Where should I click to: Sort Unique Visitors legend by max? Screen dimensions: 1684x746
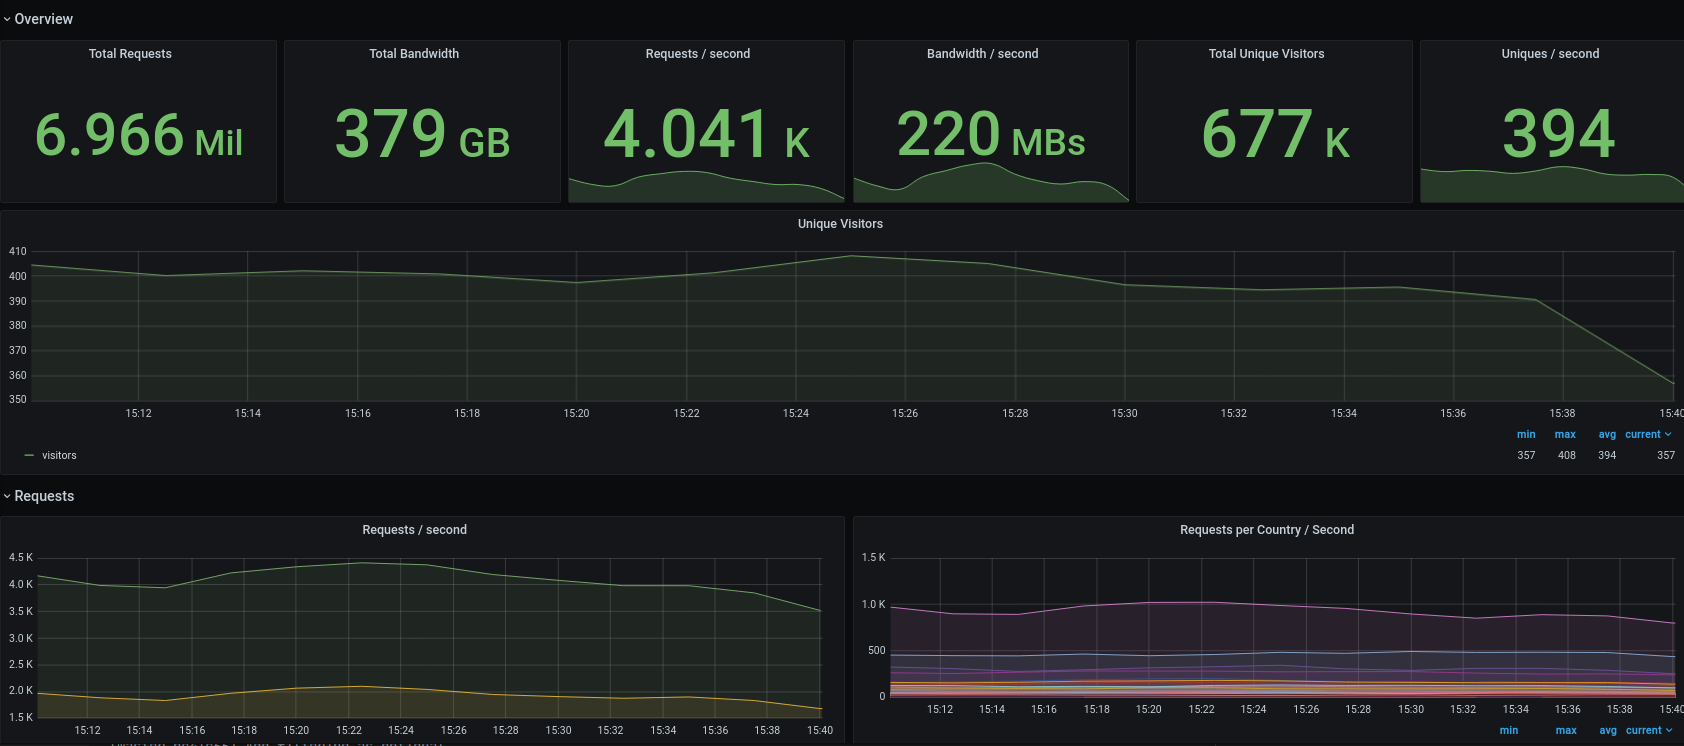click(x=1565, y=435)
